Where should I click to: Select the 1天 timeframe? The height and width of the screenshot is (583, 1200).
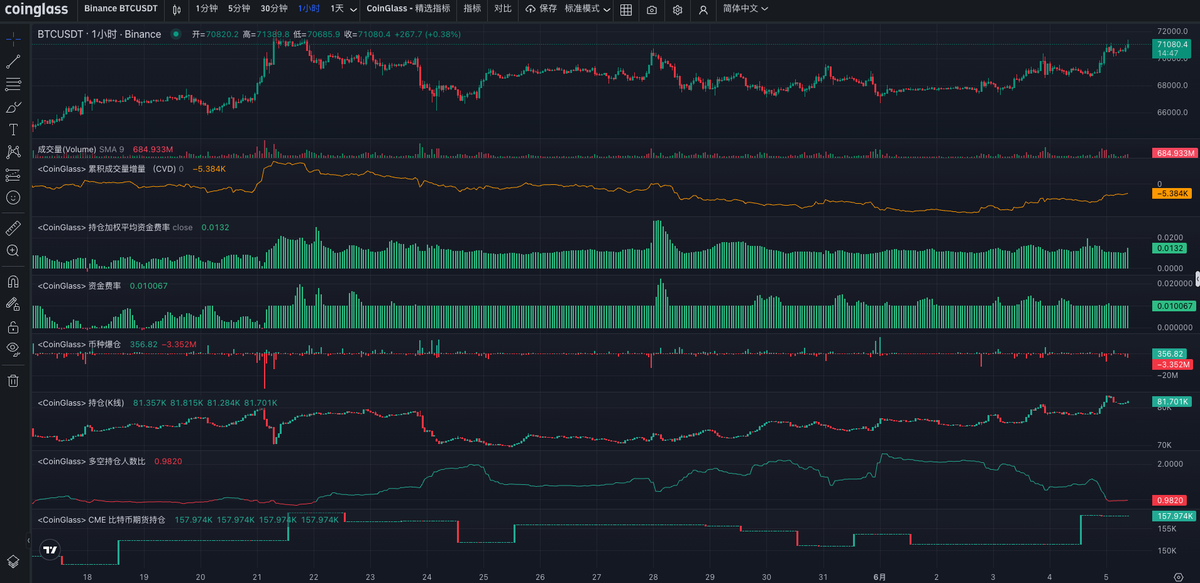337,9
